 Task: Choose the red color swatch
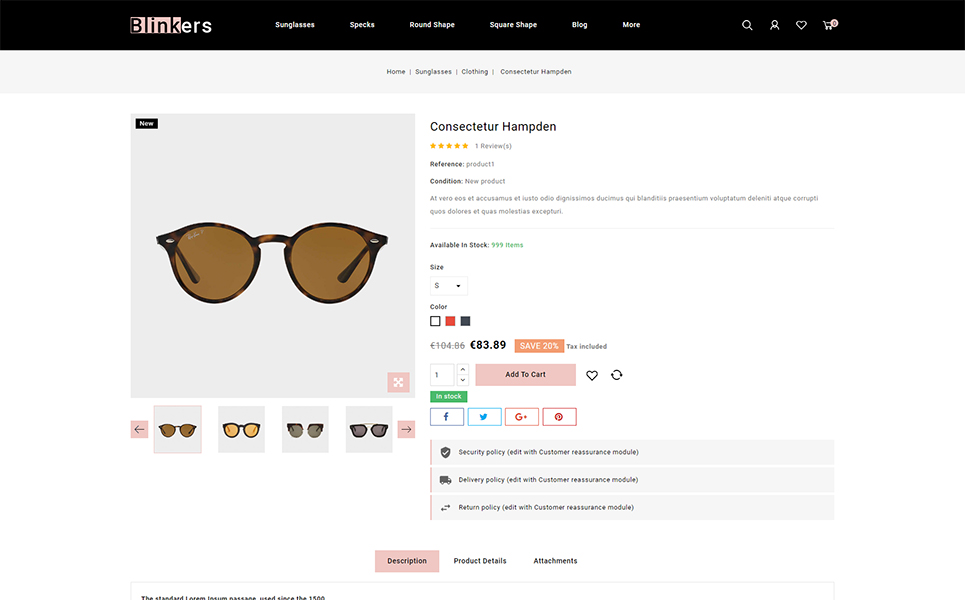click(450, 321)
